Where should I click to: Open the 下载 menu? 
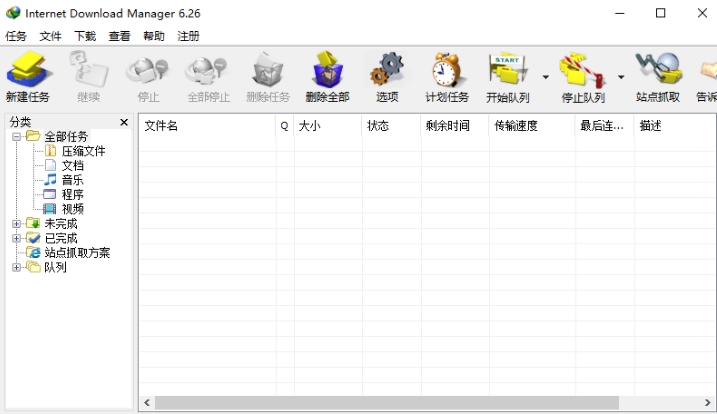coord(85,36)
